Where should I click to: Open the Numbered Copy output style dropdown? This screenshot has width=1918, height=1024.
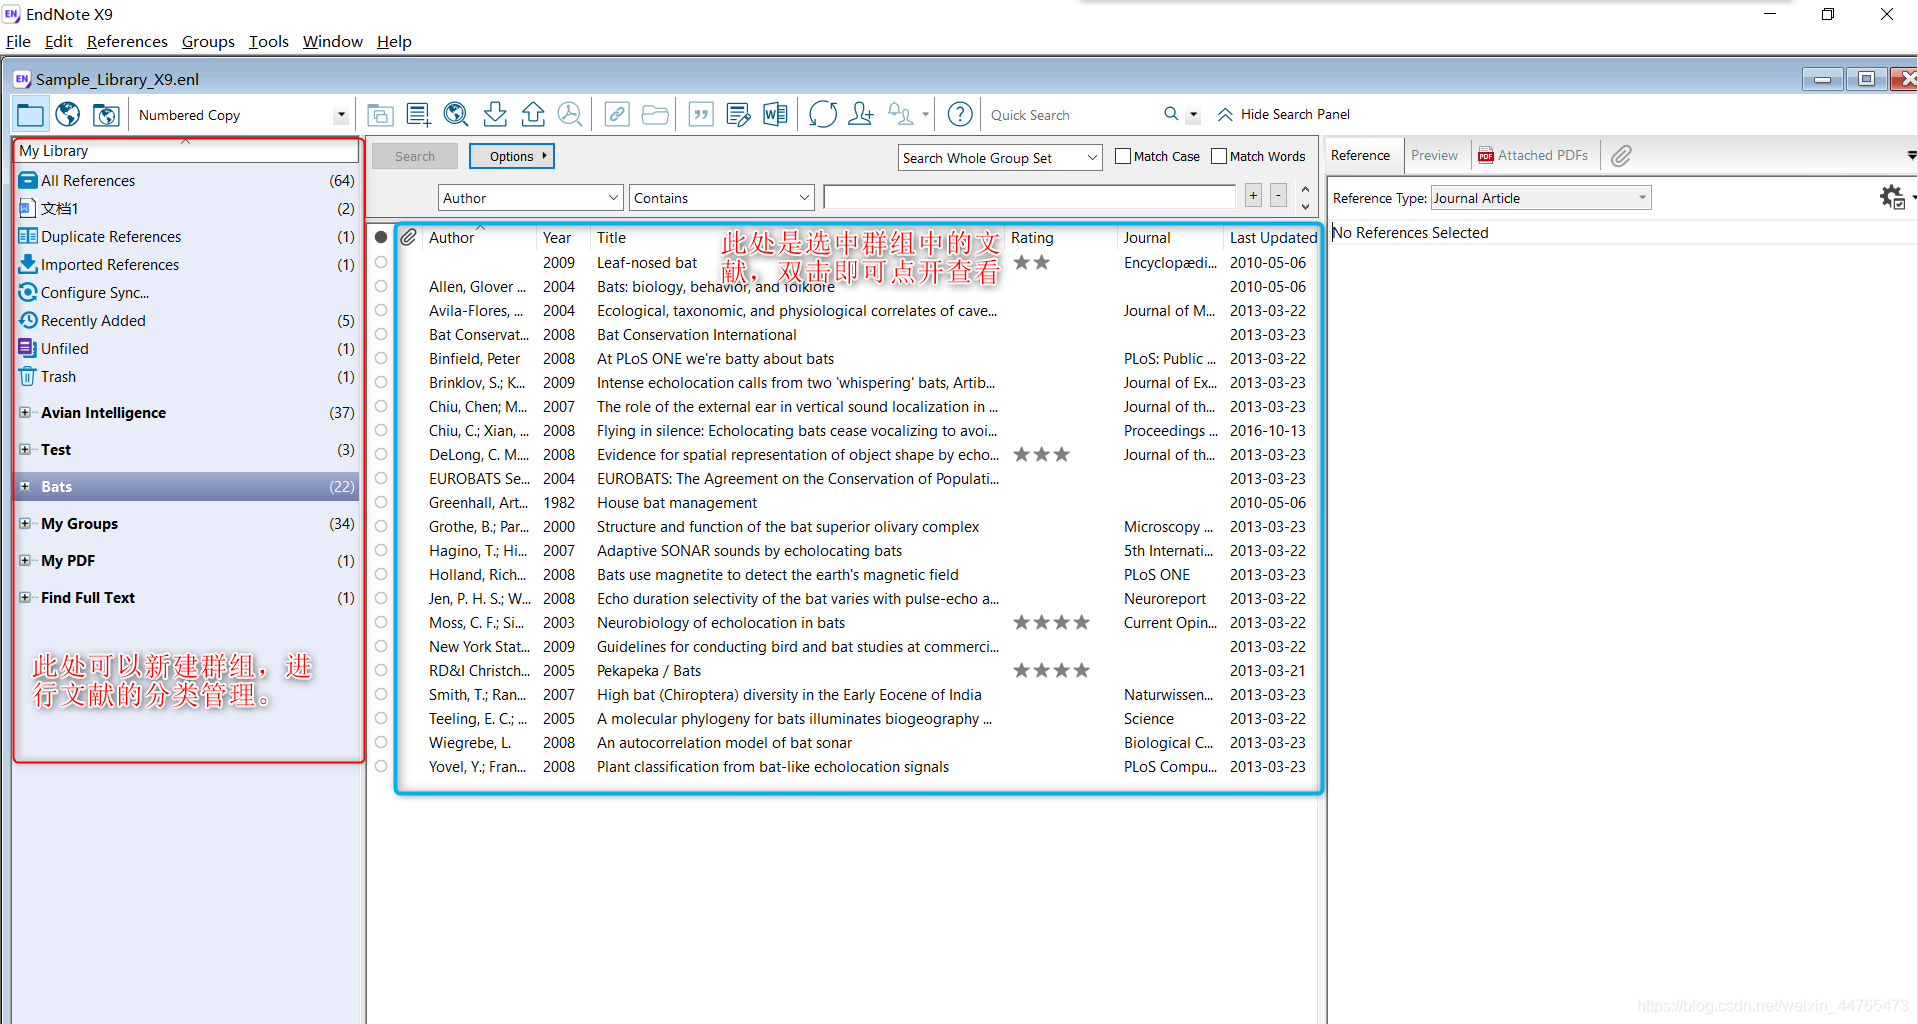(341, 115)
